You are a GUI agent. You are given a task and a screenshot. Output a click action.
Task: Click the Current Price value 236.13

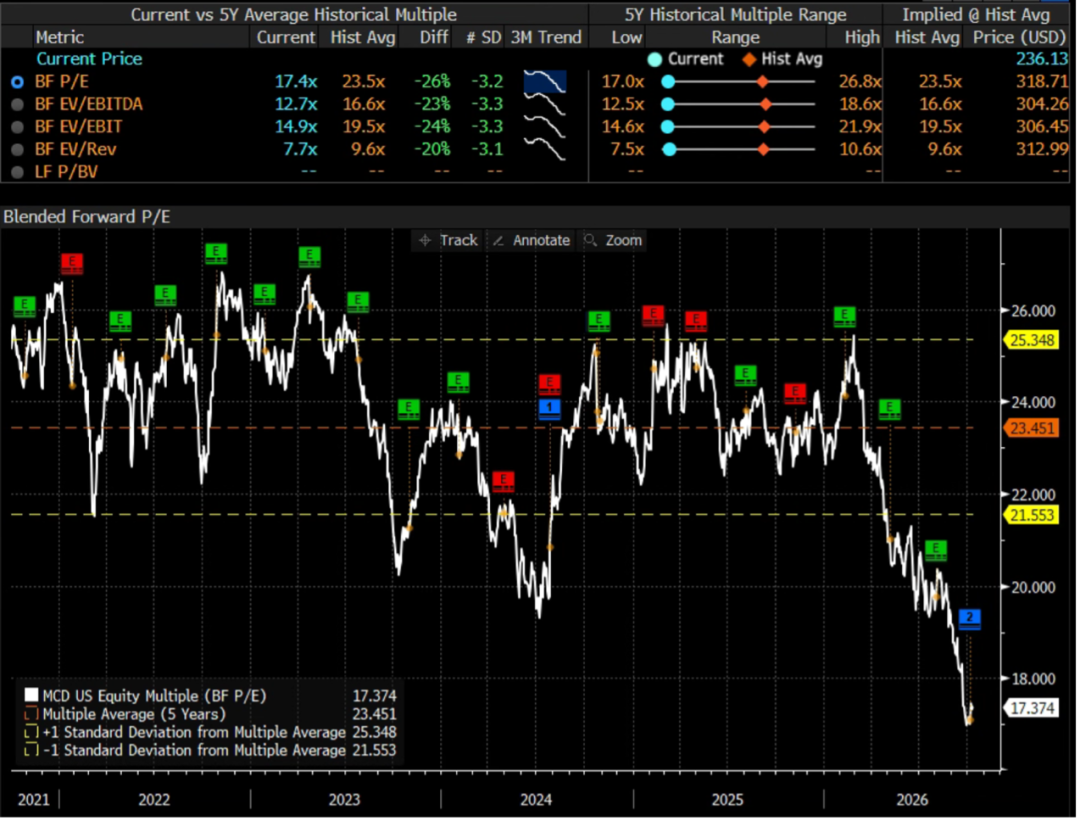pyautogui.click(x=1041, y=59)
